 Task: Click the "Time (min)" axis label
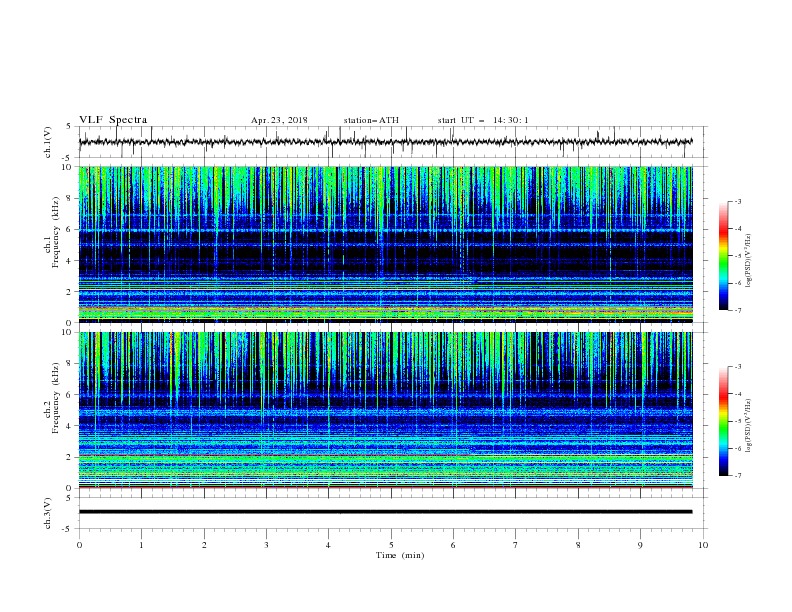[400, 555]
